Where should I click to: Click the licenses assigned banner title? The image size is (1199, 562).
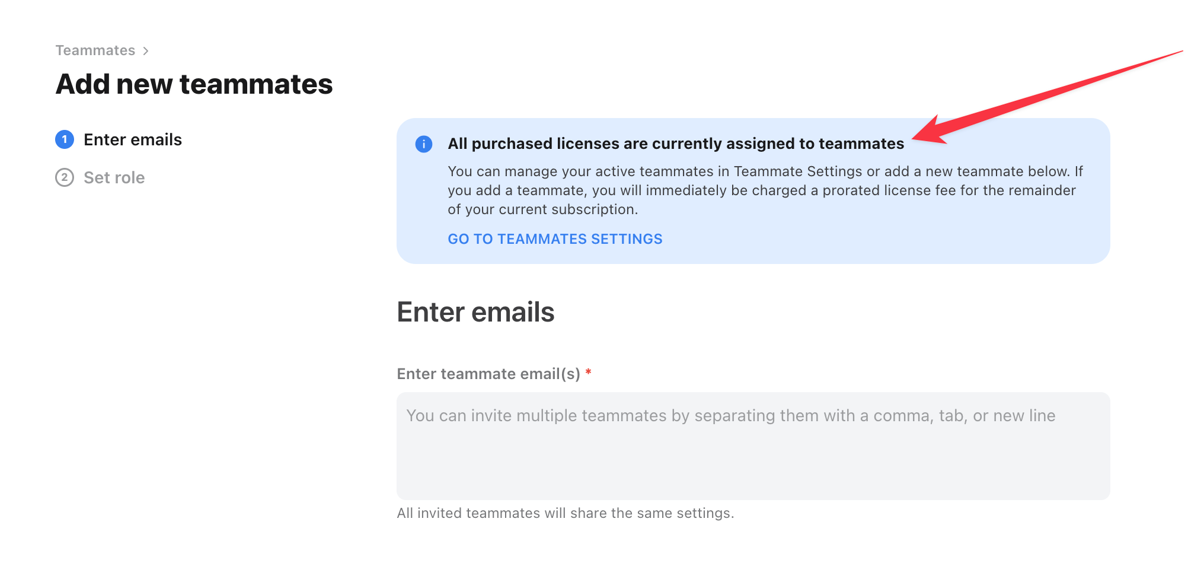[676, 144]
